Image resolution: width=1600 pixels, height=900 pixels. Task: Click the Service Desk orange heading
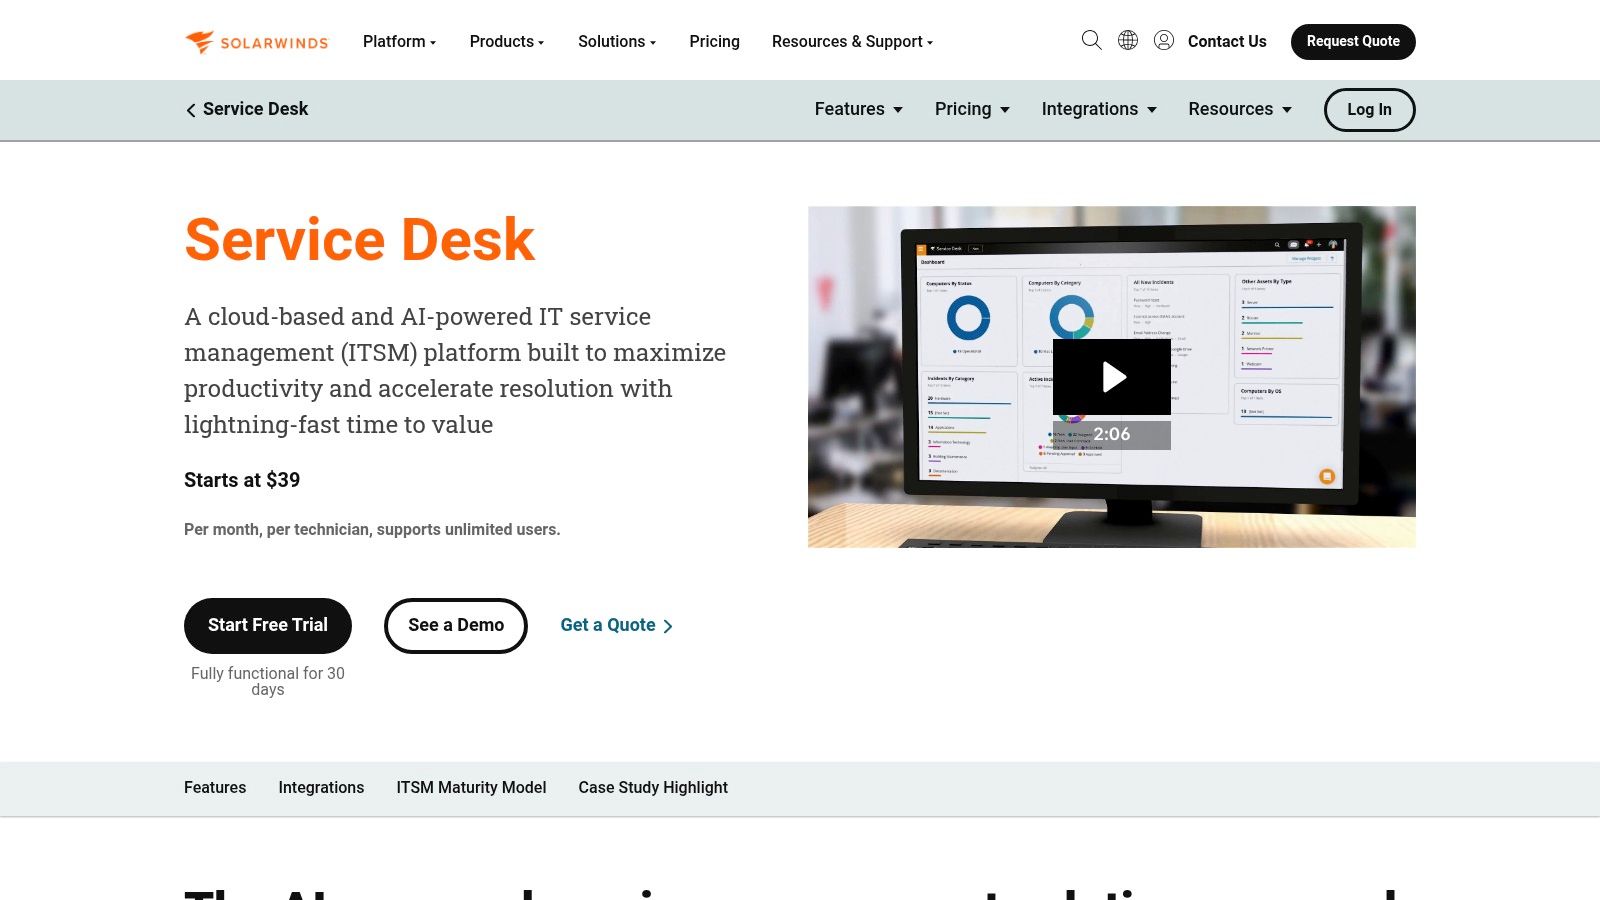360,240
